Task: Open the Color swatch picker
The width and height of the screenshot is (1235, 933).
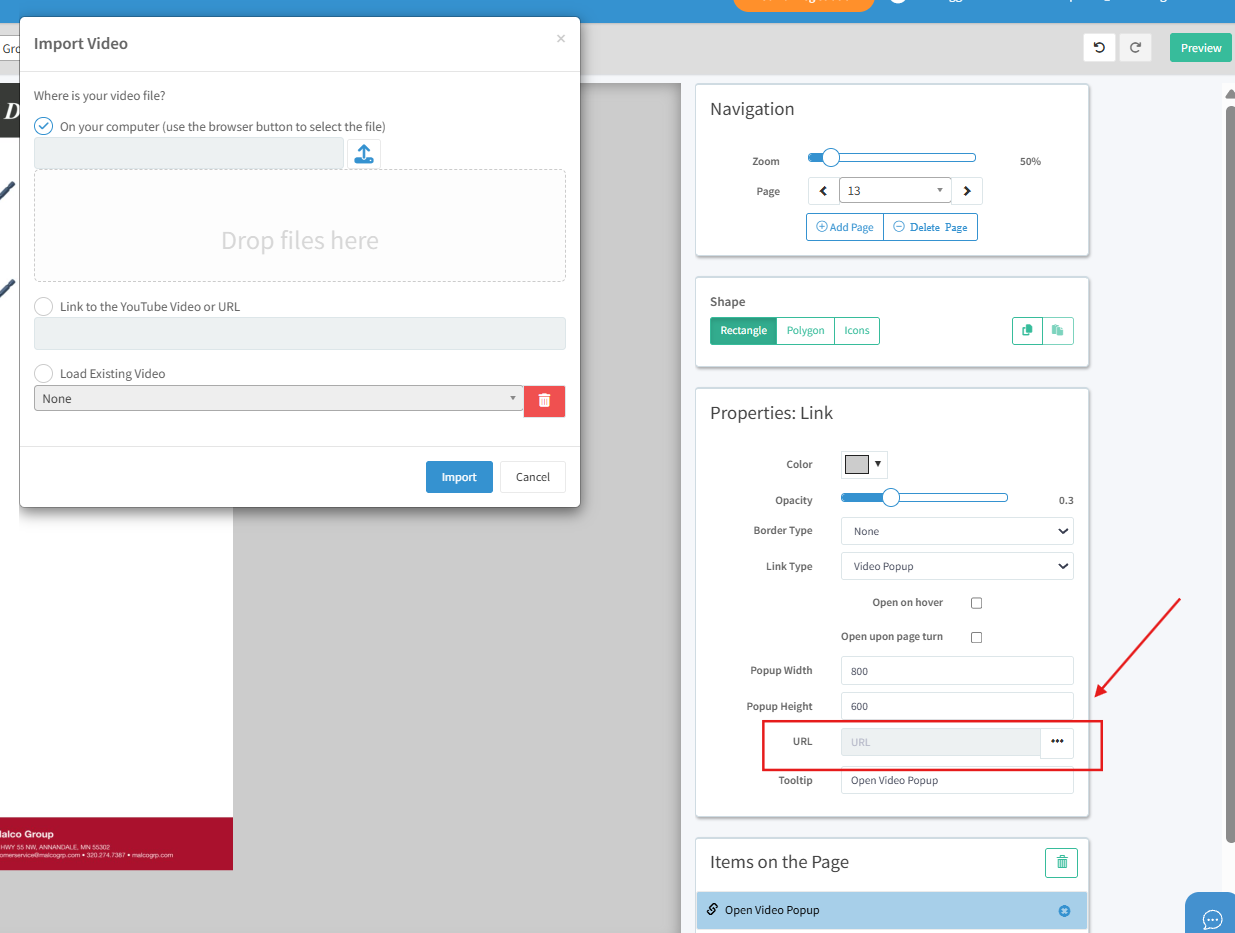Action: pos(864,464)
